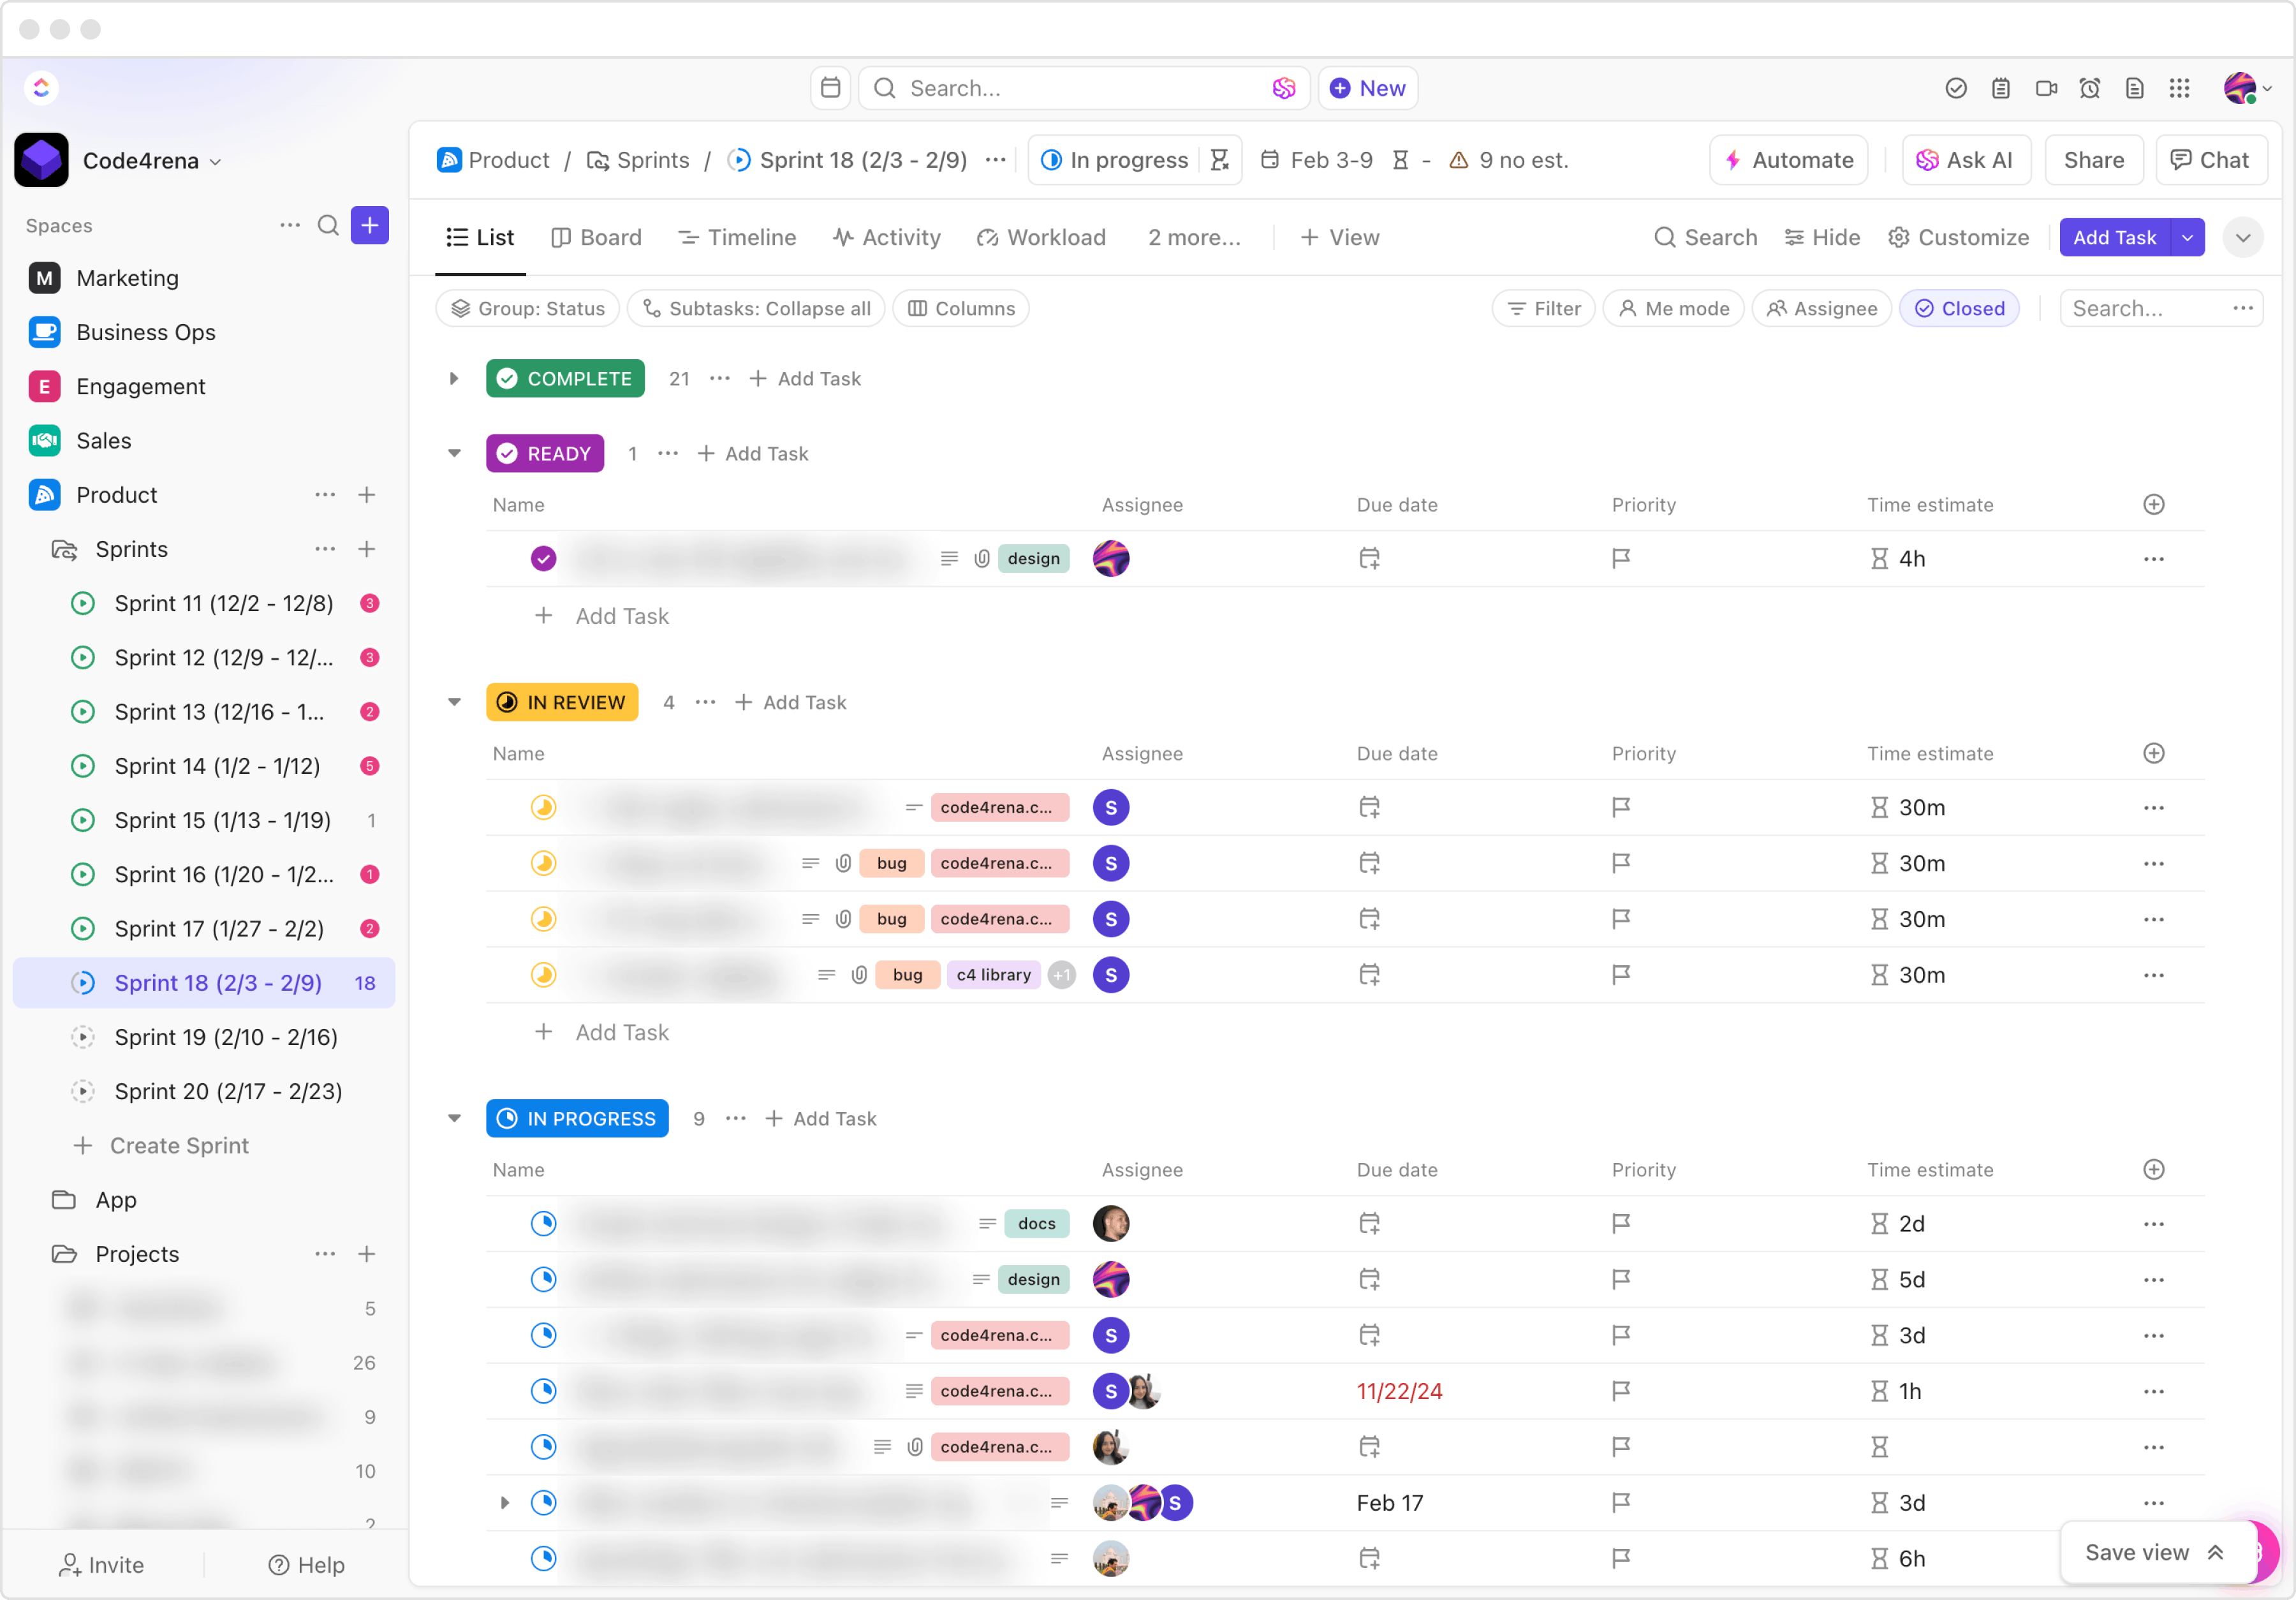The width and height of the screenshot is (2296, 1600).
Task: Click the New button in the header
Action: click(1367, 88)
